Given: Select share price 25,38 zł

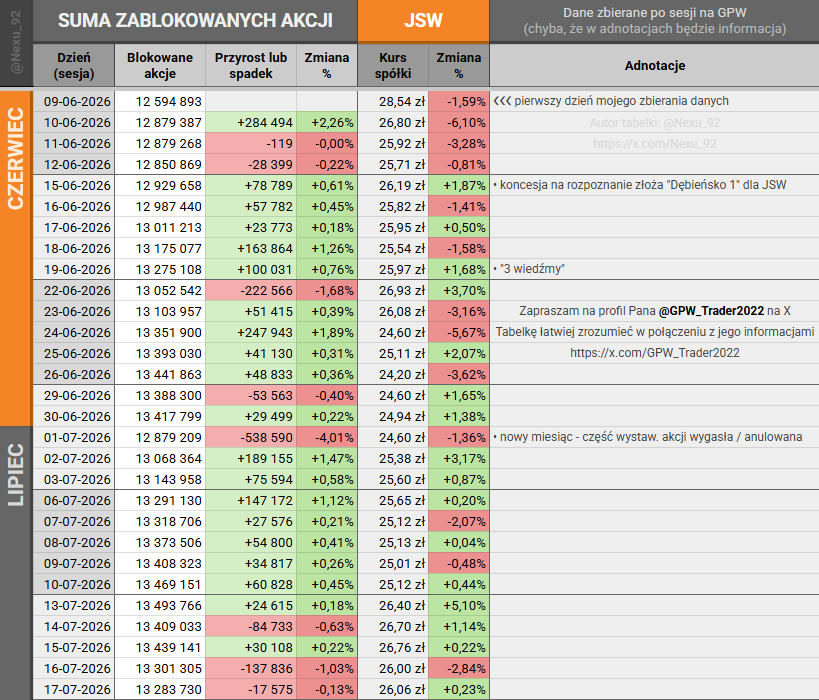Looking at the screenshot, I should pyautogui.click(x=393, y=458).
